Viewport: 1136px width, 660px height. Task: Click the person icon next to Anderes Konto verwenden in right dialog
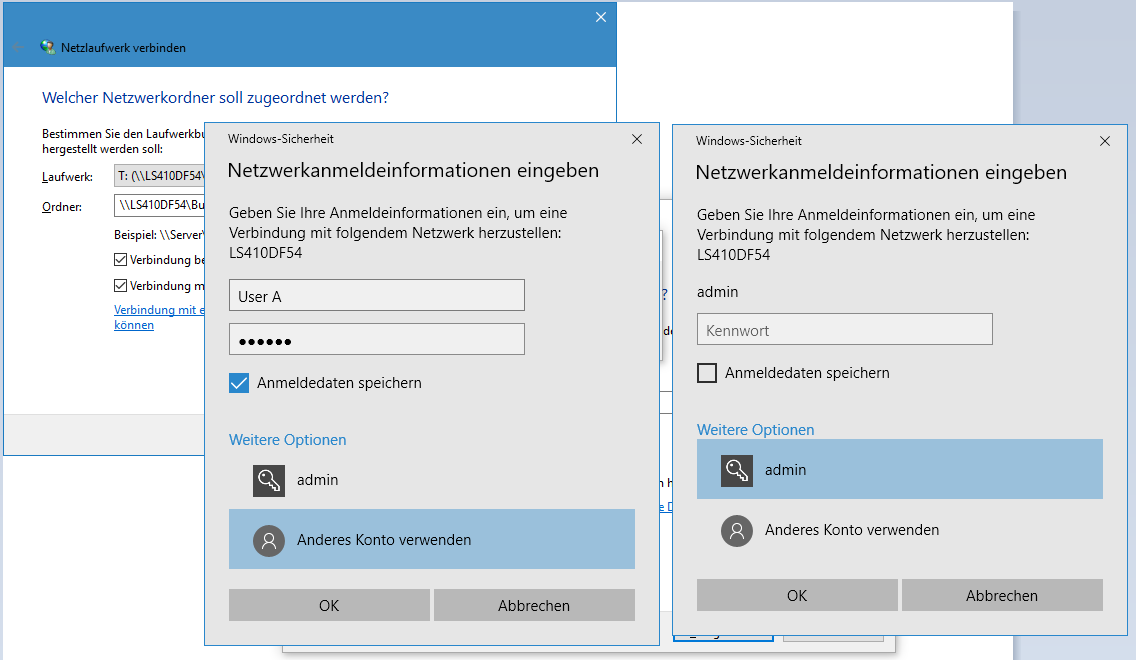point(737,530)
